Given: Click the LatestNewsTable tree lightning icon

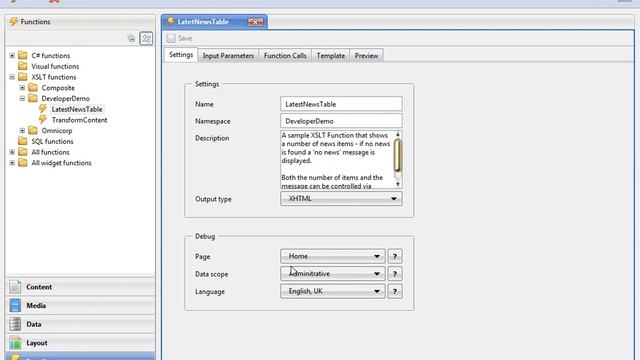Looking at the screenshot, I should tap(43, 109).
